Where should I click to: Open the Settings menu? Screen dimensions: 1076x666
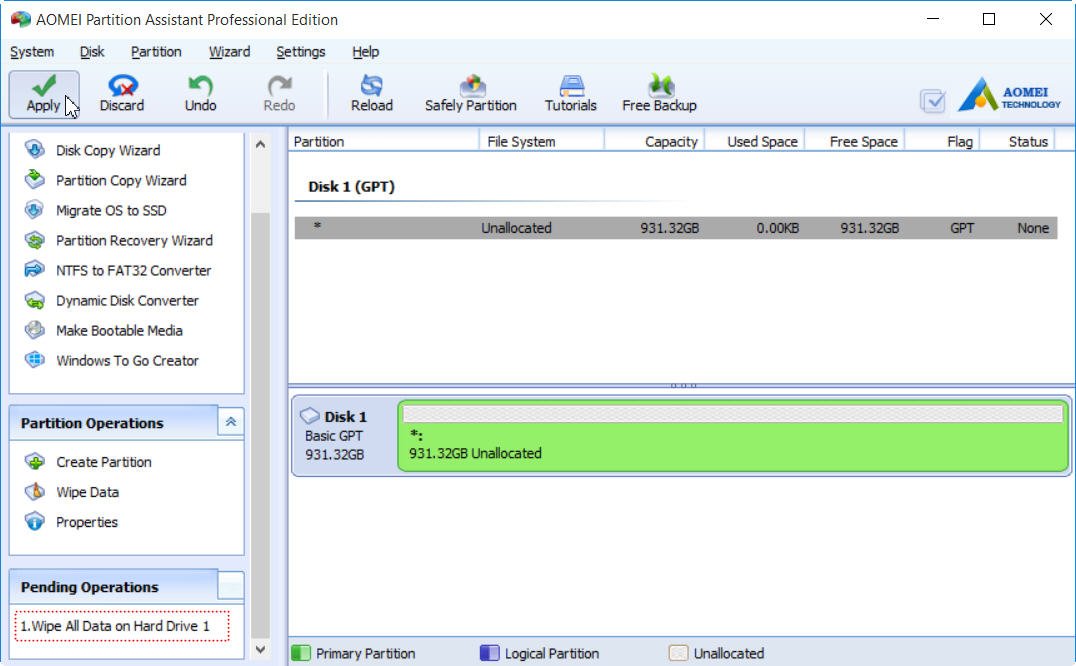click(x=301, y=52)
